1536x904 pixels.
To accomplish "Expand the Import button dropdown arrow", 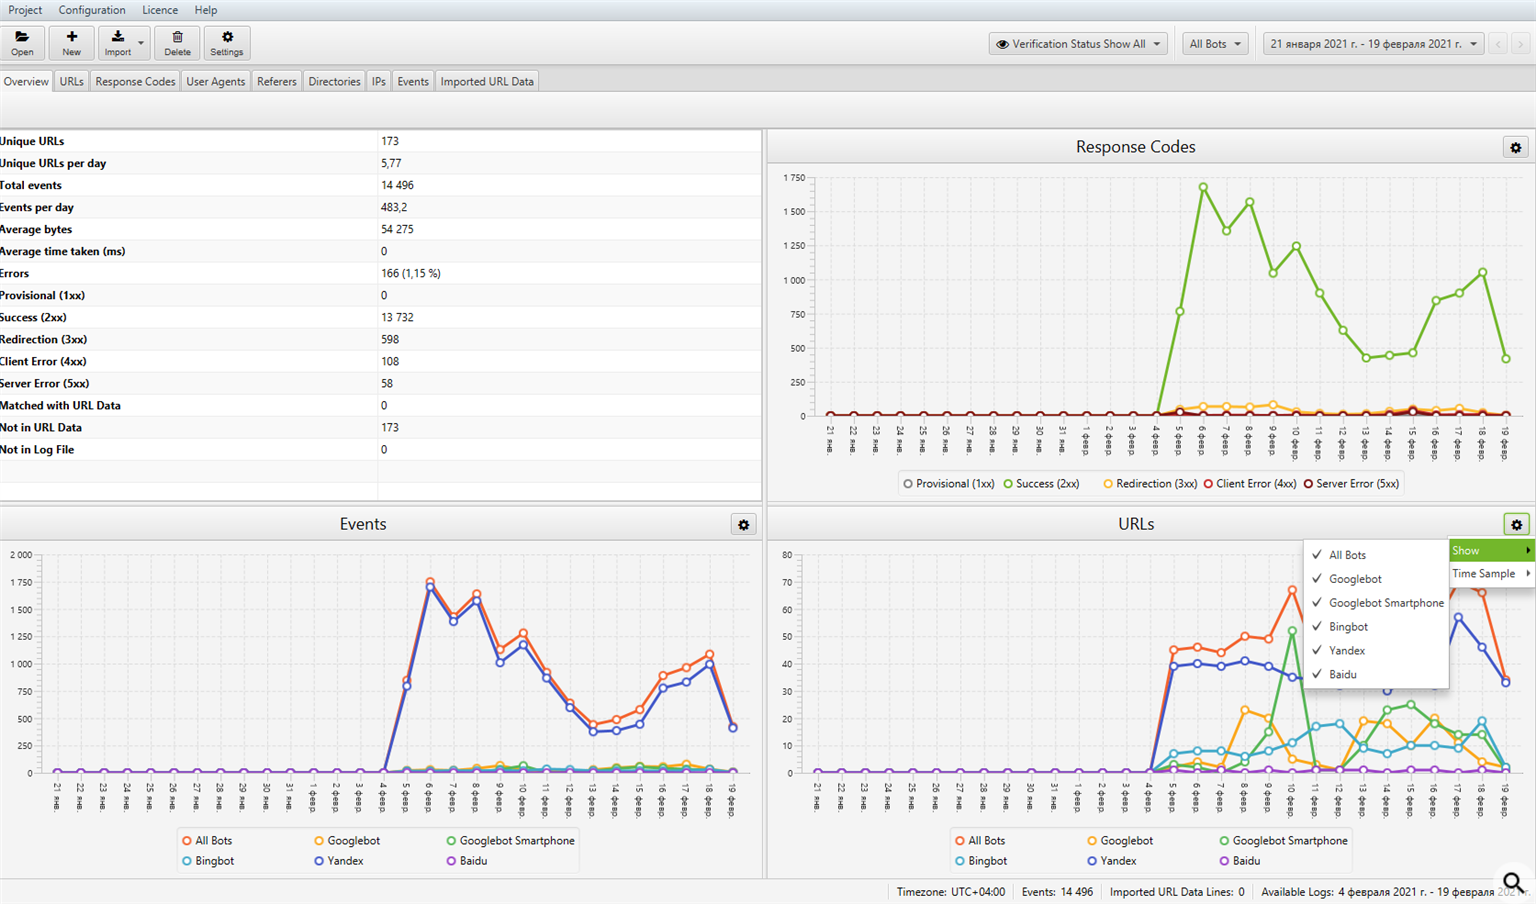I will [x=141, y=44].
